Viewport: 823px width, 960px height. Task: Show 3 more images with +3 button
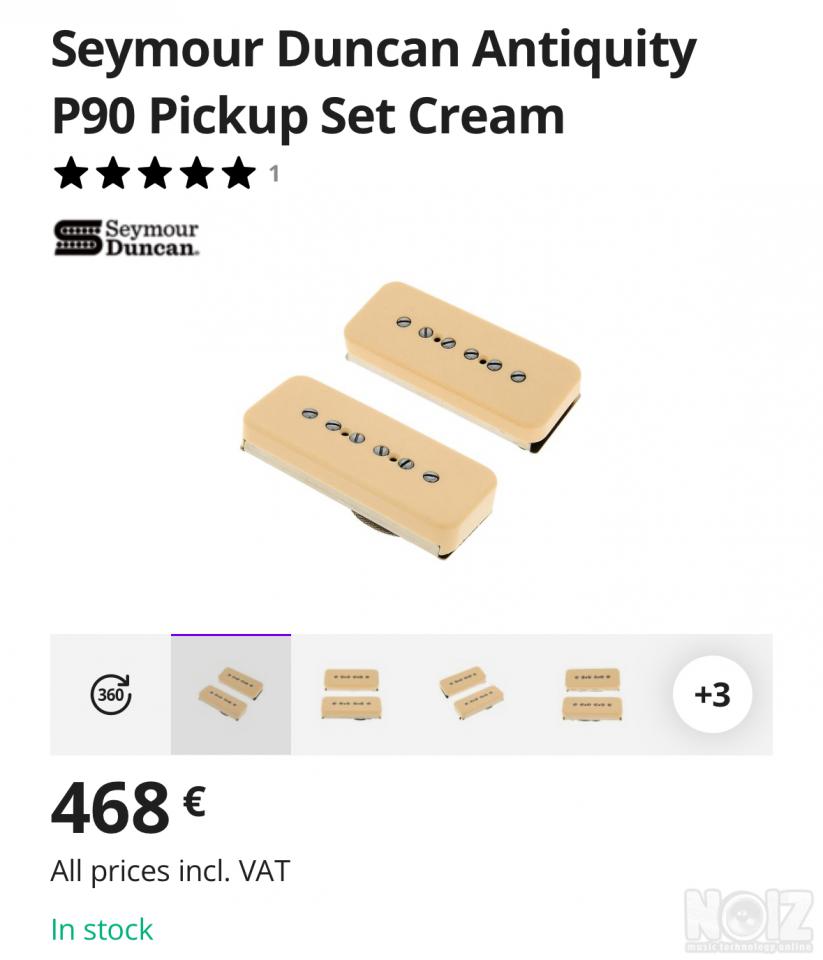pyautogui.click(x=712, y=694)
